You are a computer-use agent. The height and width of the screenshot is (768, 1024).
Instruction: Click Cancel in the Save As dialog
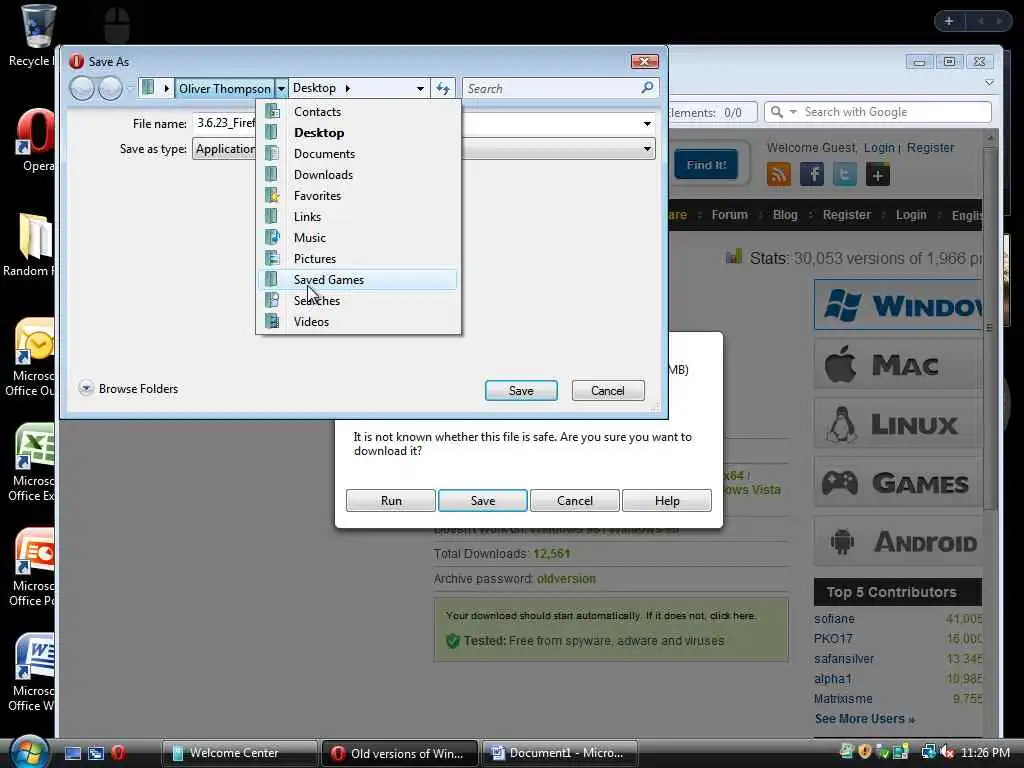point(608,391)
